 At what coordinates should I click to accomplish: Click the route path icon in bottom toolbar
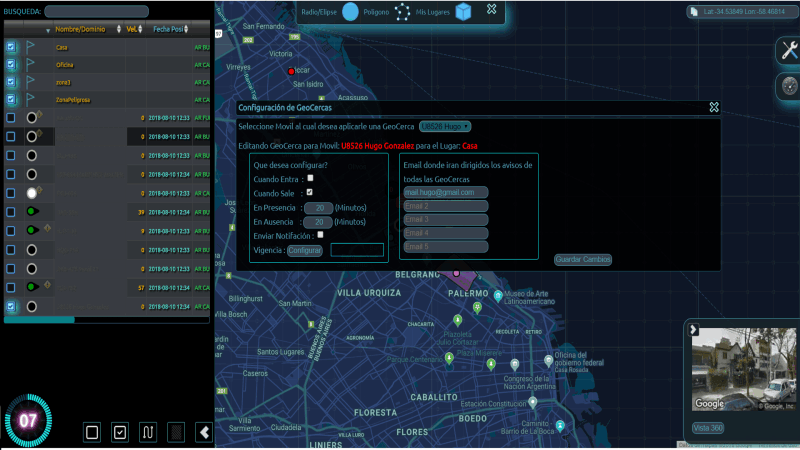tap(148, 432)
